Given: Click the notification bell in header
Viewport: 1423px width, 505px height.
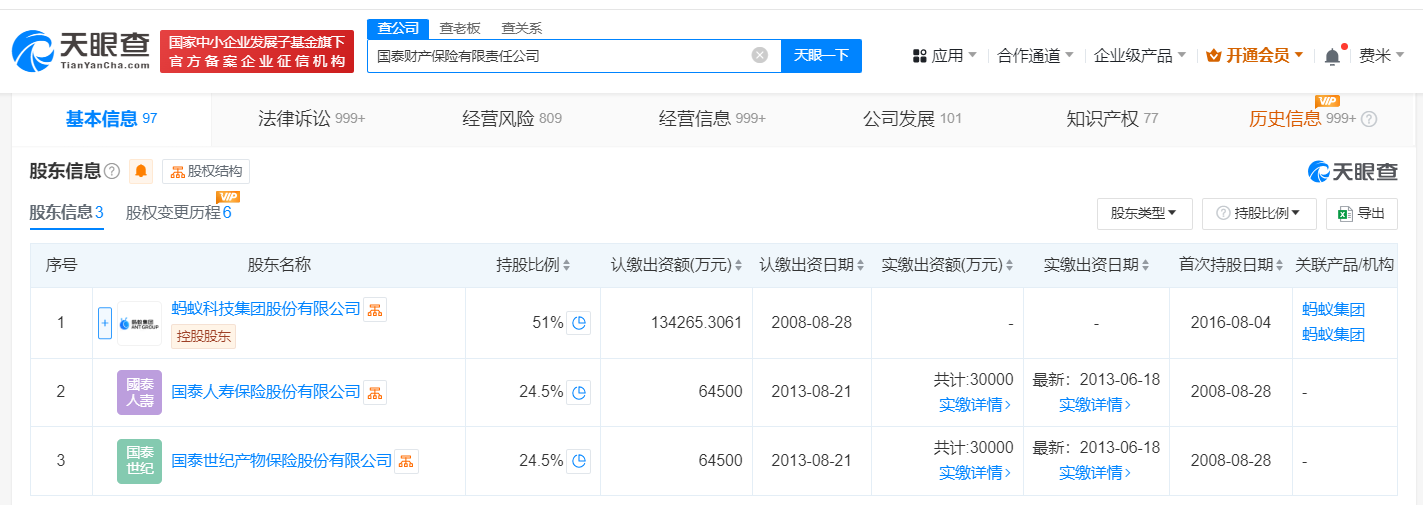Looking at the screenshot, I should click(x=1332, y=56).
